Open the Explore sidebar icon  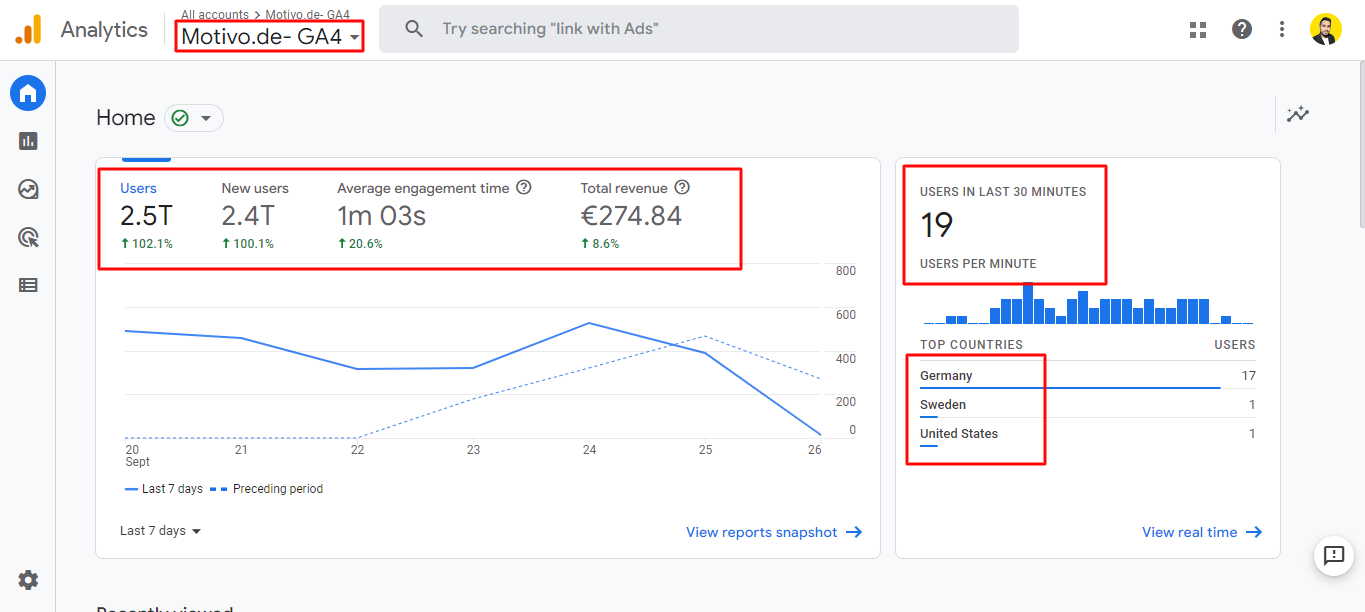(28, 189)
